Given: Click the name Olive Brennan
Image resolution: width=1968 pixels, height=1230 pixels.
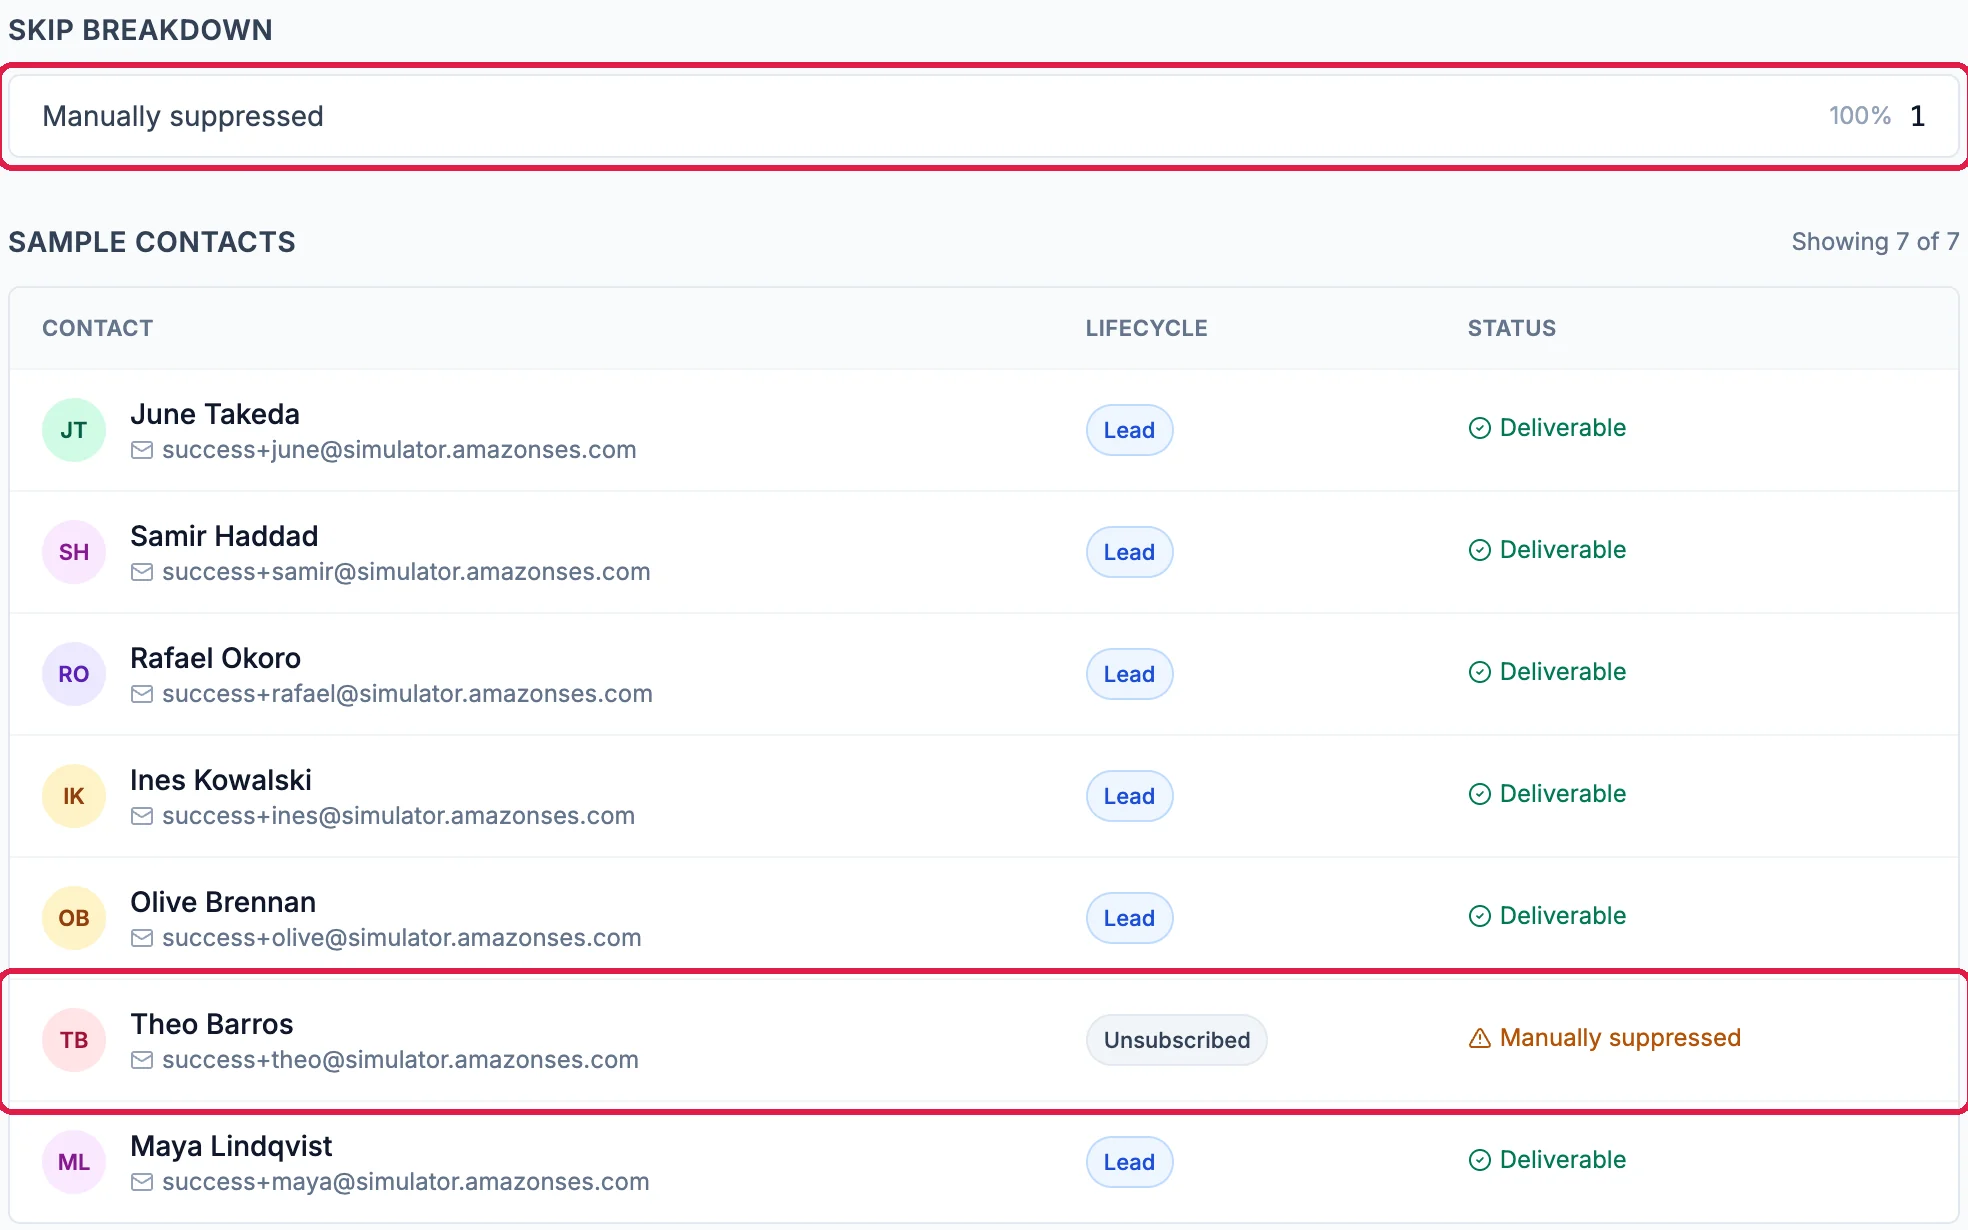Looking at the screenshot, I should pos(223,902).
